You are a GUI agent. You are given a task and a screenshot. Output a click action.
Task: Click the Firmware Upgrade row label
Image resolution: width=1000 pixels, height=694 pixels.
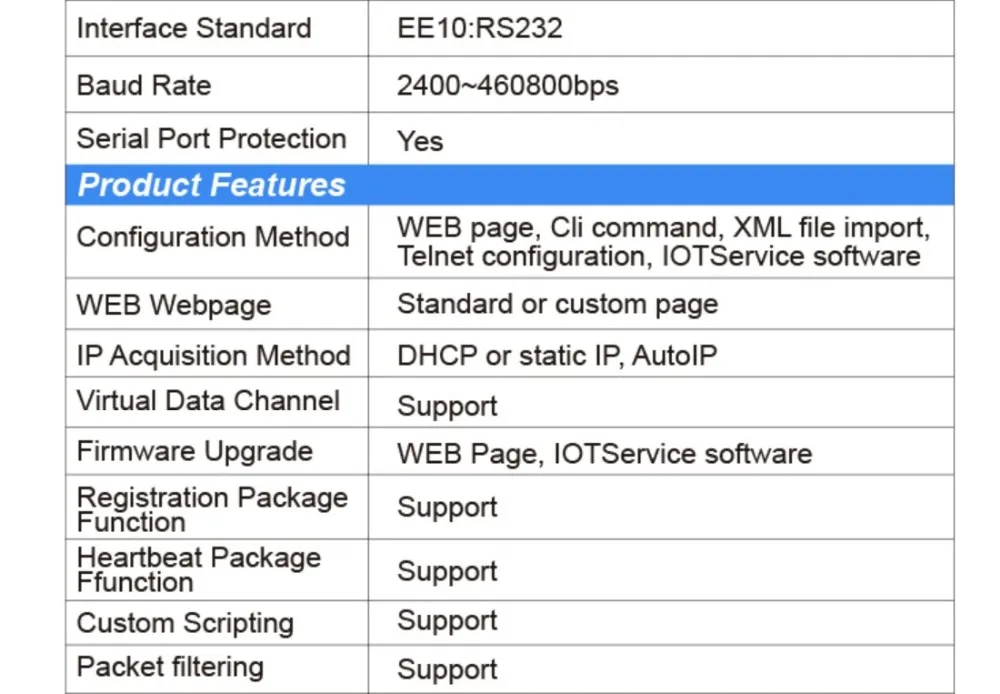point(194,451)
